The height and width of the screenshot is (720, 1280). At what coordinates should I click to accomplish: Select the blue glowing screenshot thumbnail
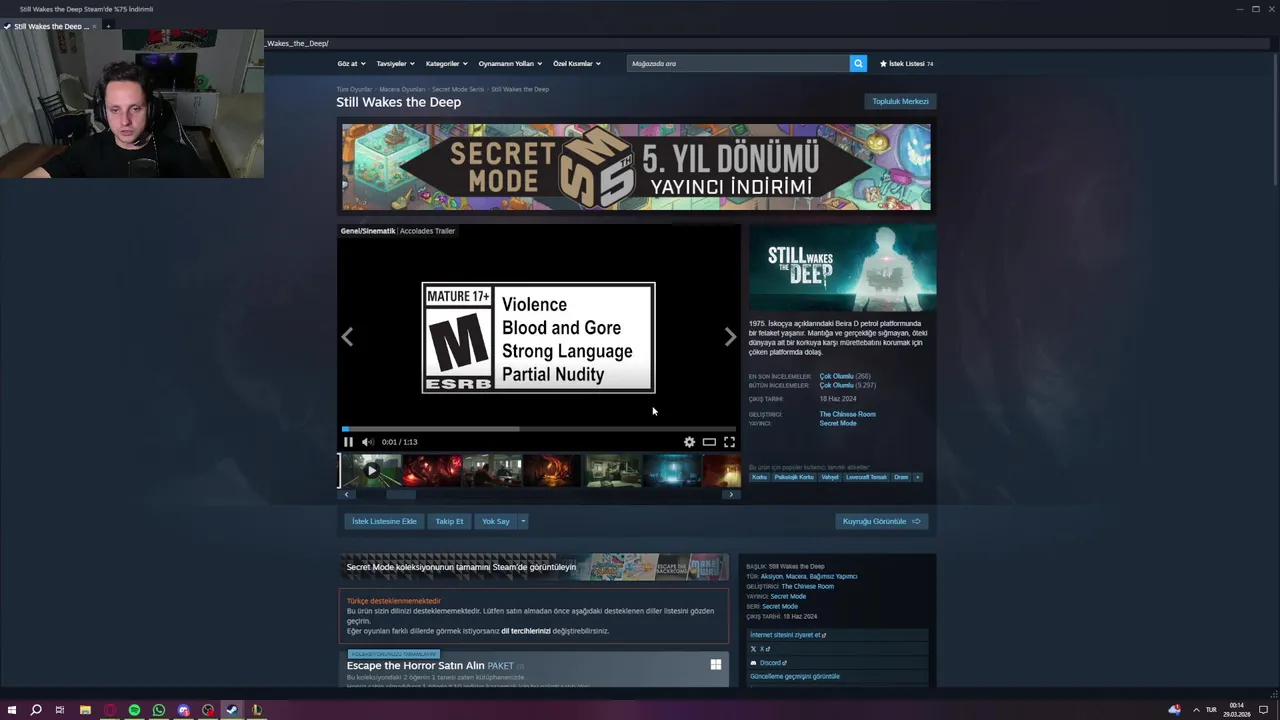(672, 470)
